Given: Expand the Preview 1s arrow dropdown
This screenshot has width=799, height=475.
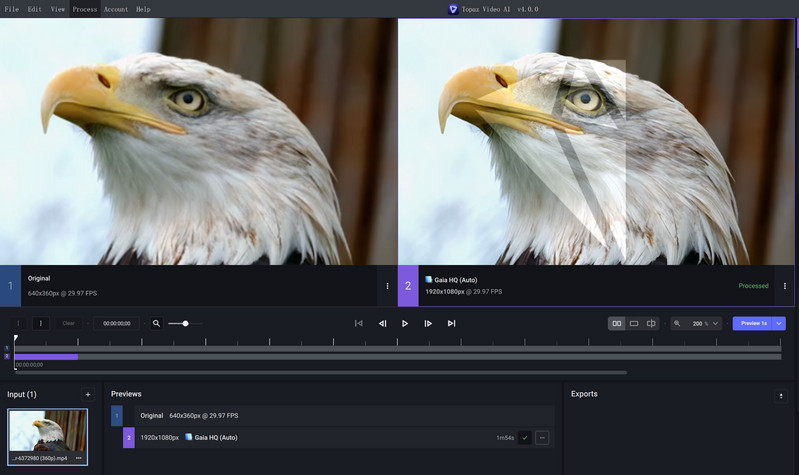Looking at the screenshot, I should click(x=779, y=323).
